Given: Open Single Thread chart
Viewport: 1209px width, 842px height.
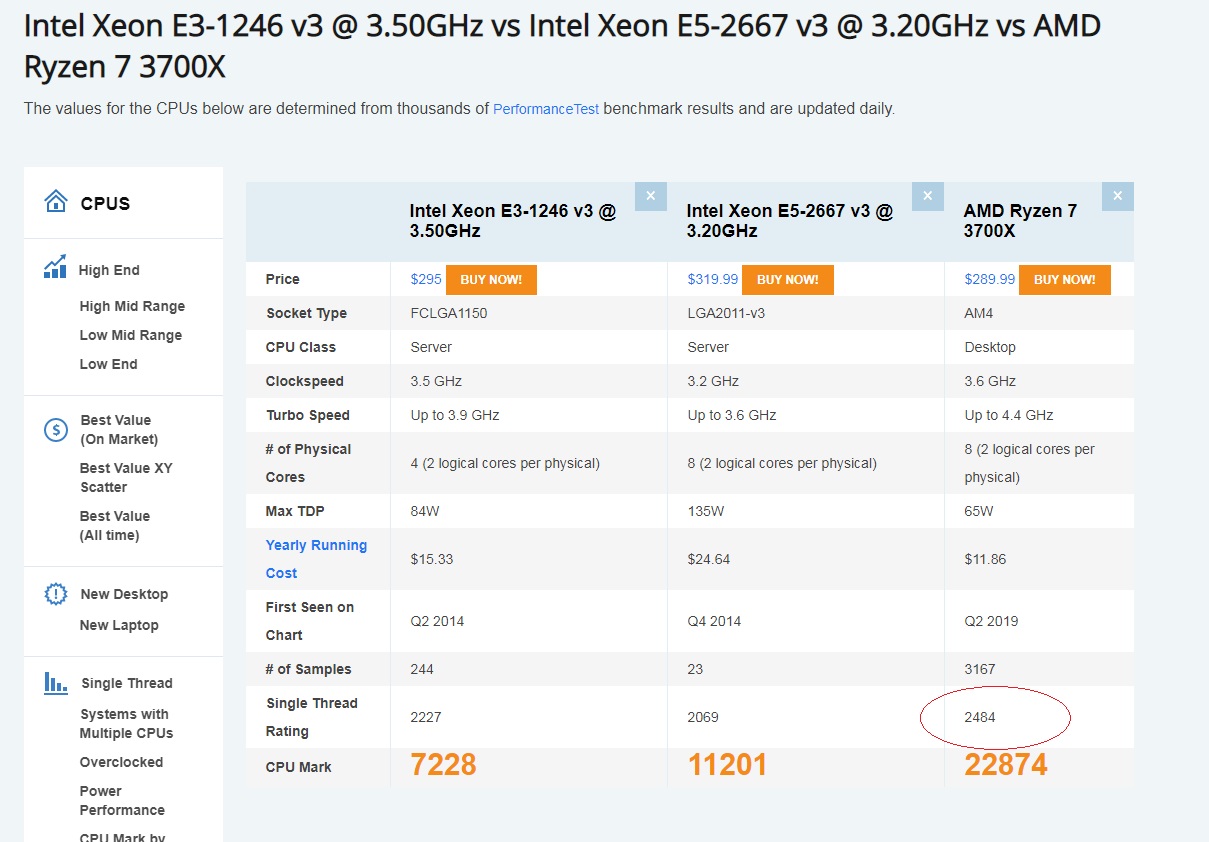Looking at the screenshot, I should (x=127, y=683).
